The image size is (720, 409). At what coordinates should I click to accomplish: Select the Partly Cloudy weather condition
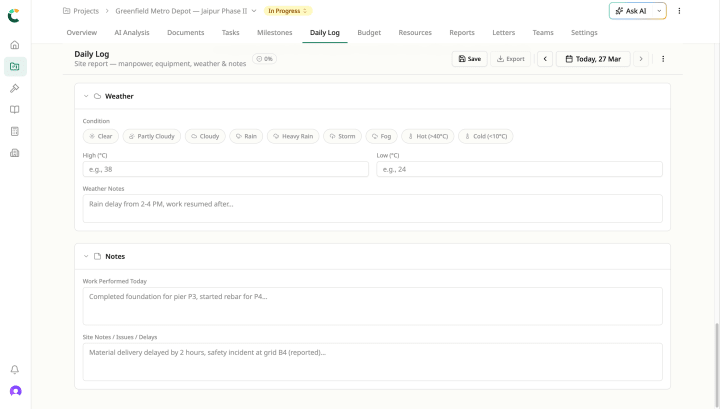(x=152, y=136)
